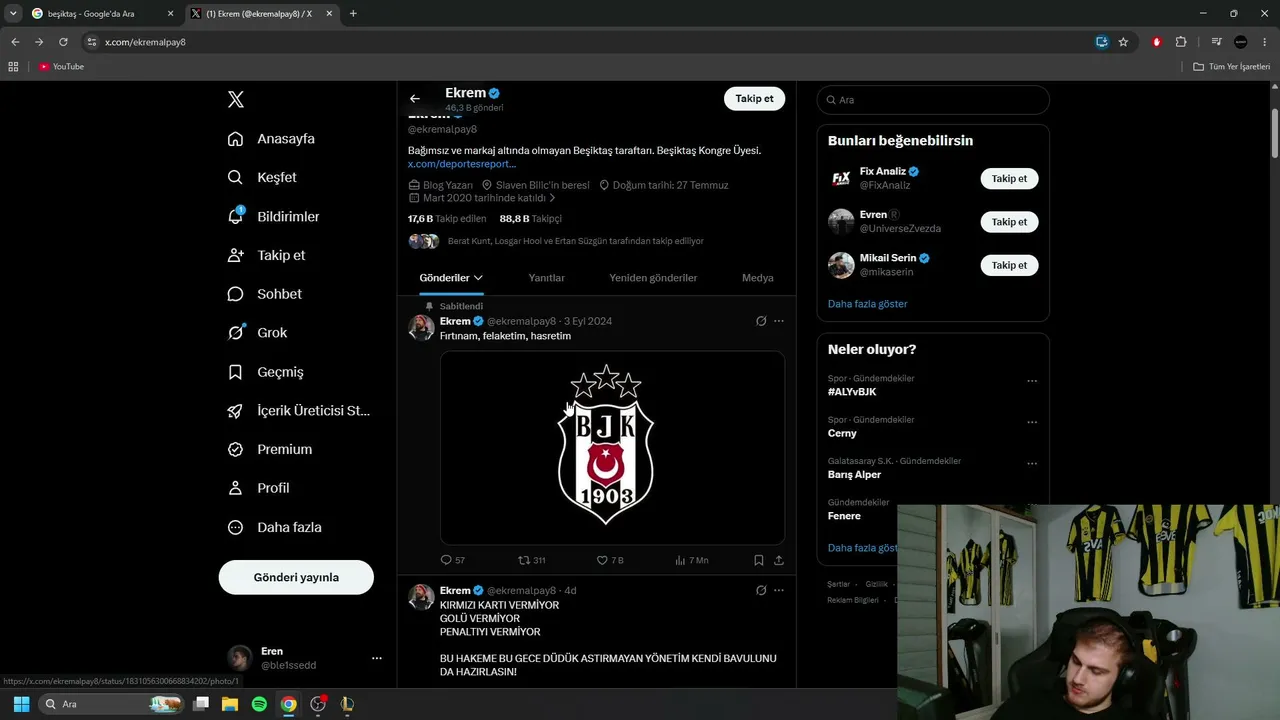The height and width of the screenshot is (720, 1280).
Task: Click Gönderi yayınla button
Action: (x=296, y=577)
